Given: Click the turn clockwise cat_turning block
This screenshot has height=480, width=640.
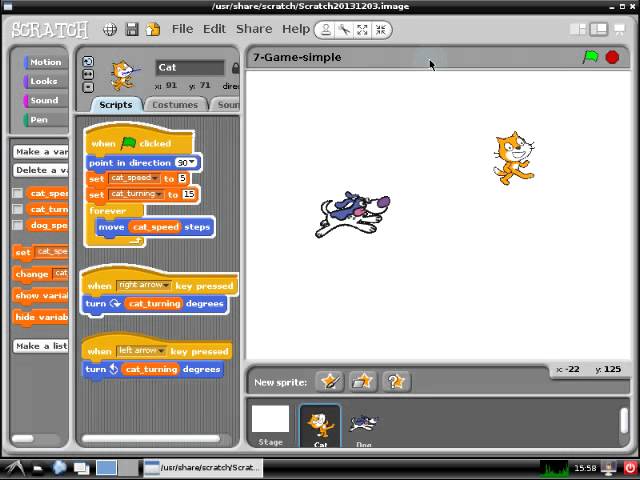Looking at the screenshot, I should pyautogui.click(x=155, y=304).
